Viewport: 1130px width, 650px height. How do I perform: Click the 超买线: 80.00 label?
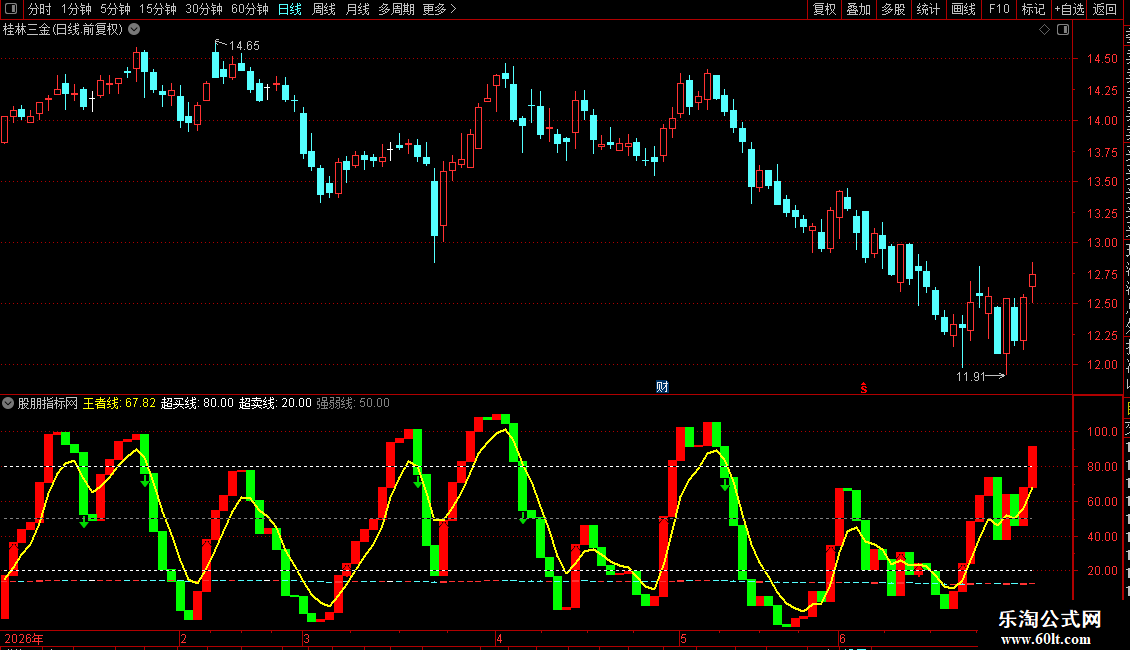(197, 403)
